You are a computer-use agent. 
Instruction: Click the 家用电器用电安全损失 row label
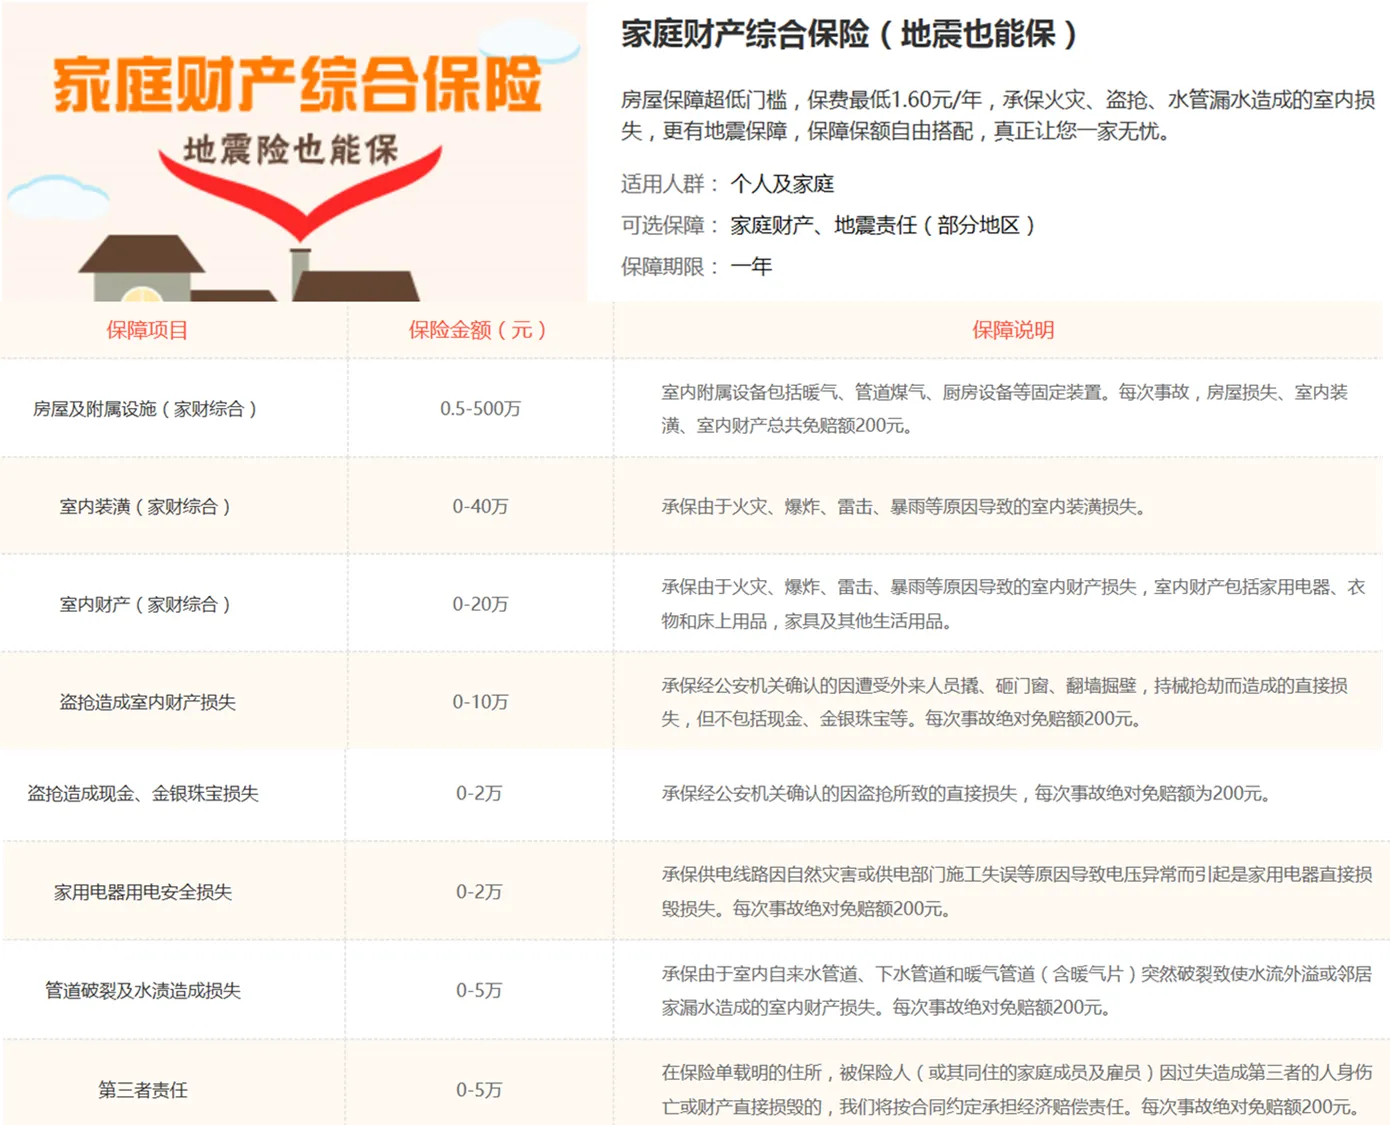click(143, 892)
